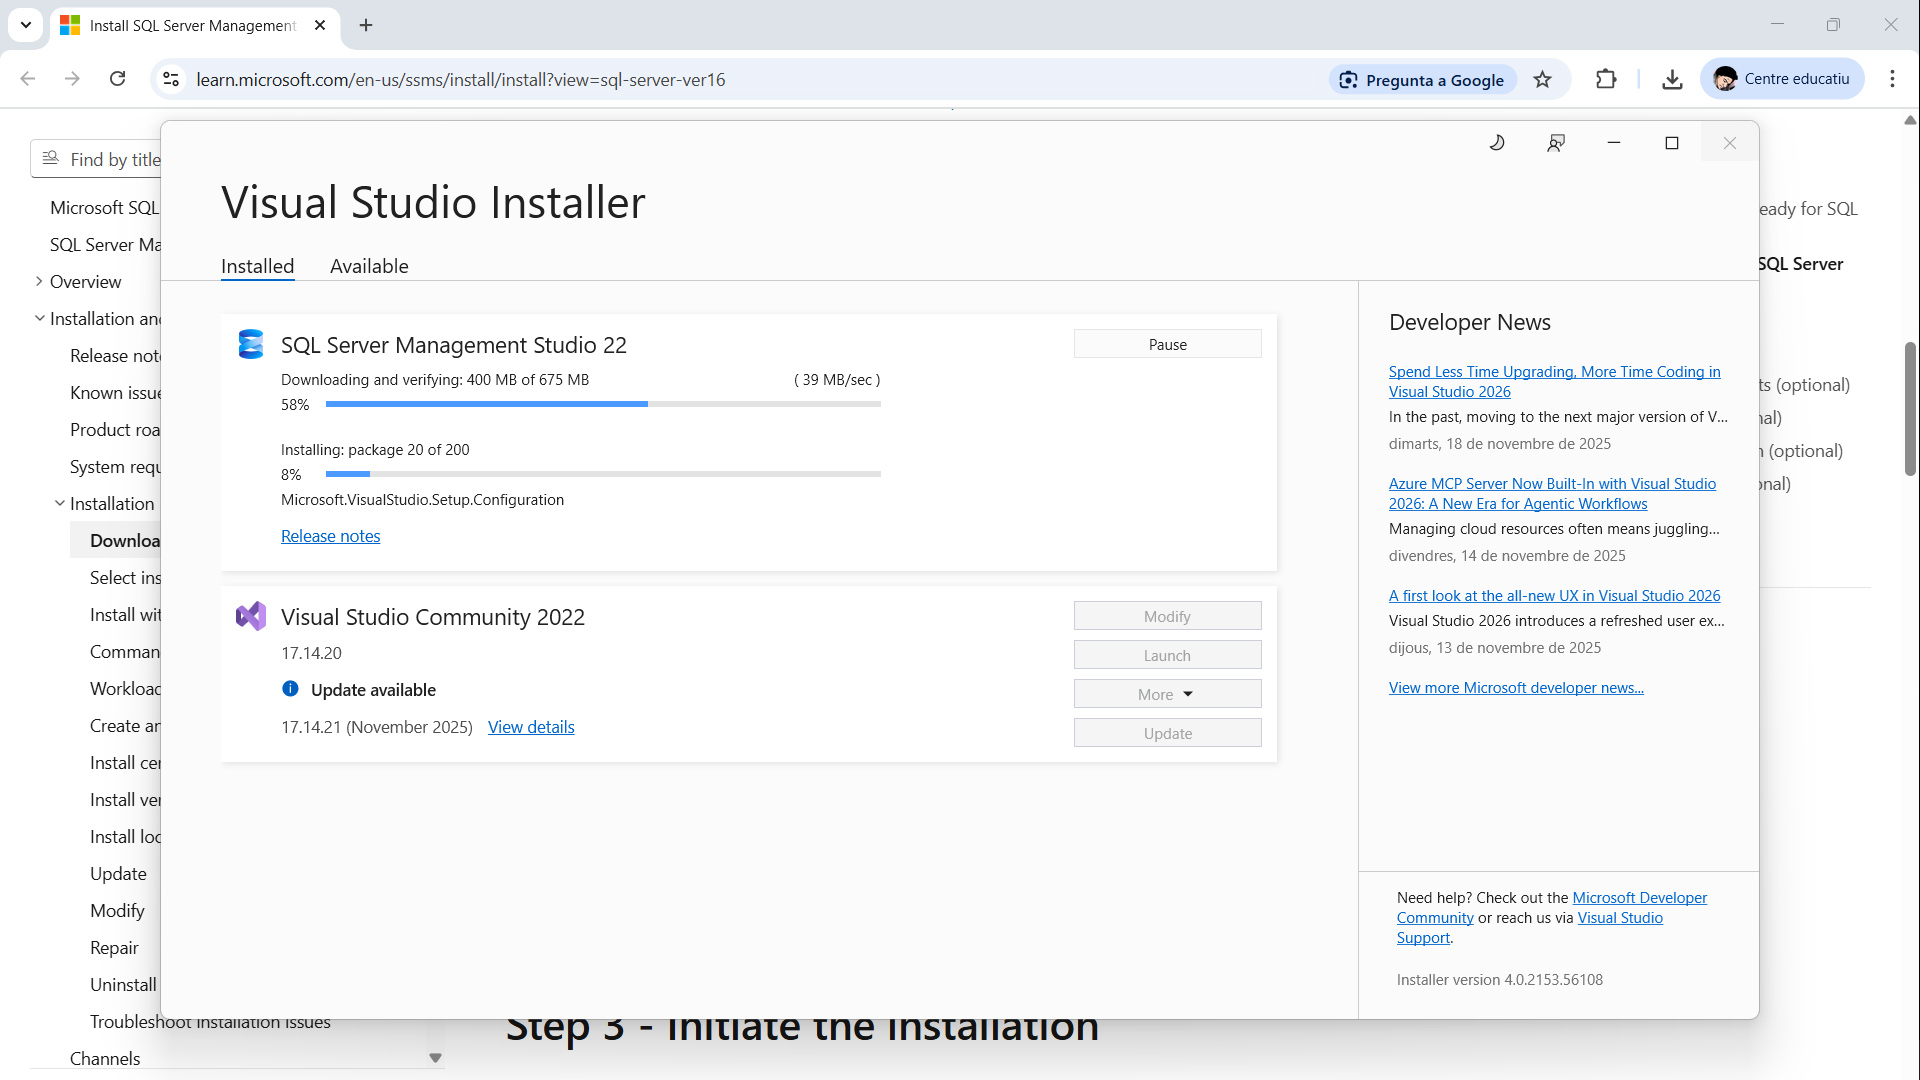
Task: Switch to the Available tab
Action: (x=369, y=266)
